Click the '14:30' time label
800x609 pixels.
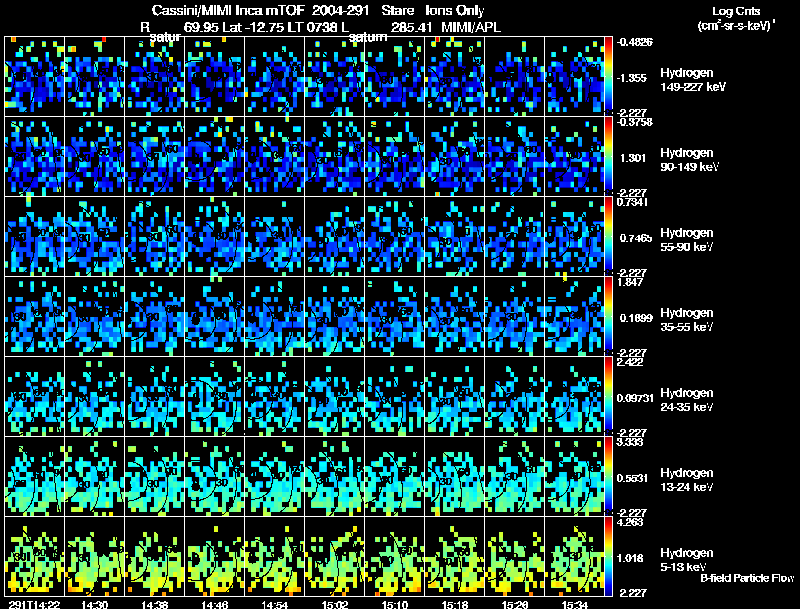tap(94, 605)
